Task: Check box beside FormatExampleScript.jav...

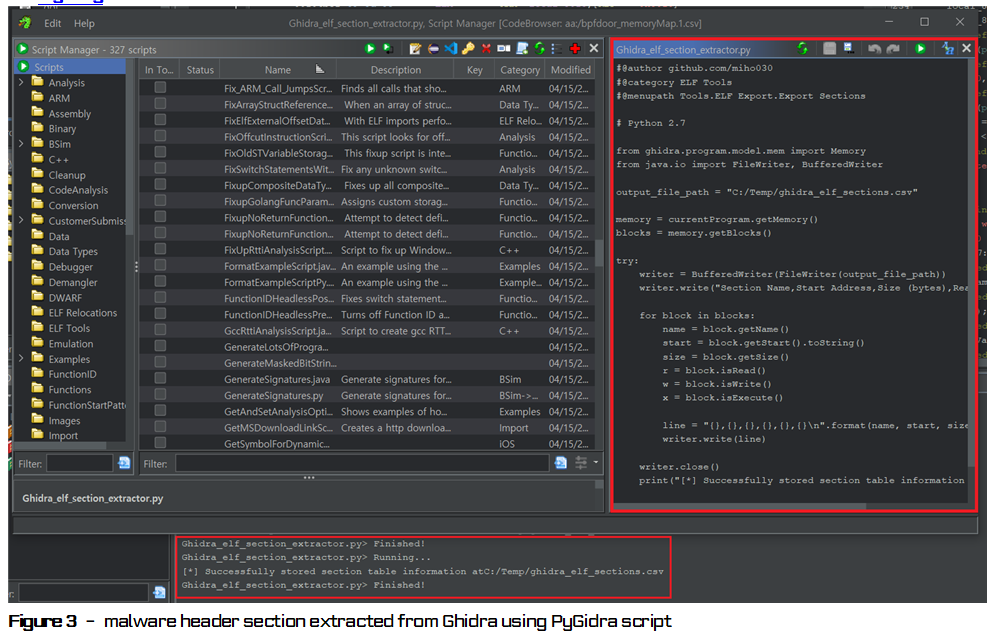Action: (160, 265)
